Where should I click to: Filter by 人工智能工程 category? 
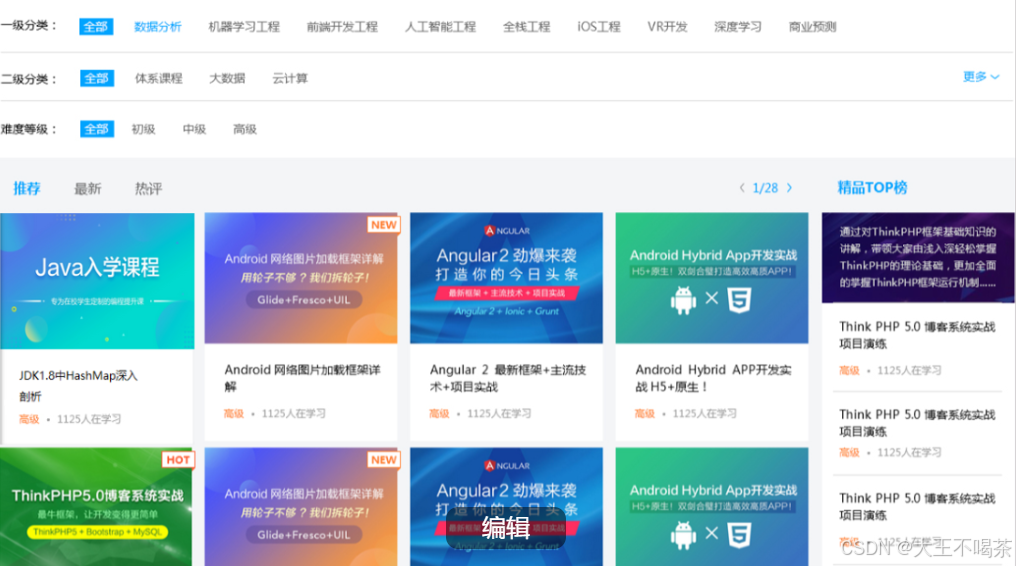441,27
